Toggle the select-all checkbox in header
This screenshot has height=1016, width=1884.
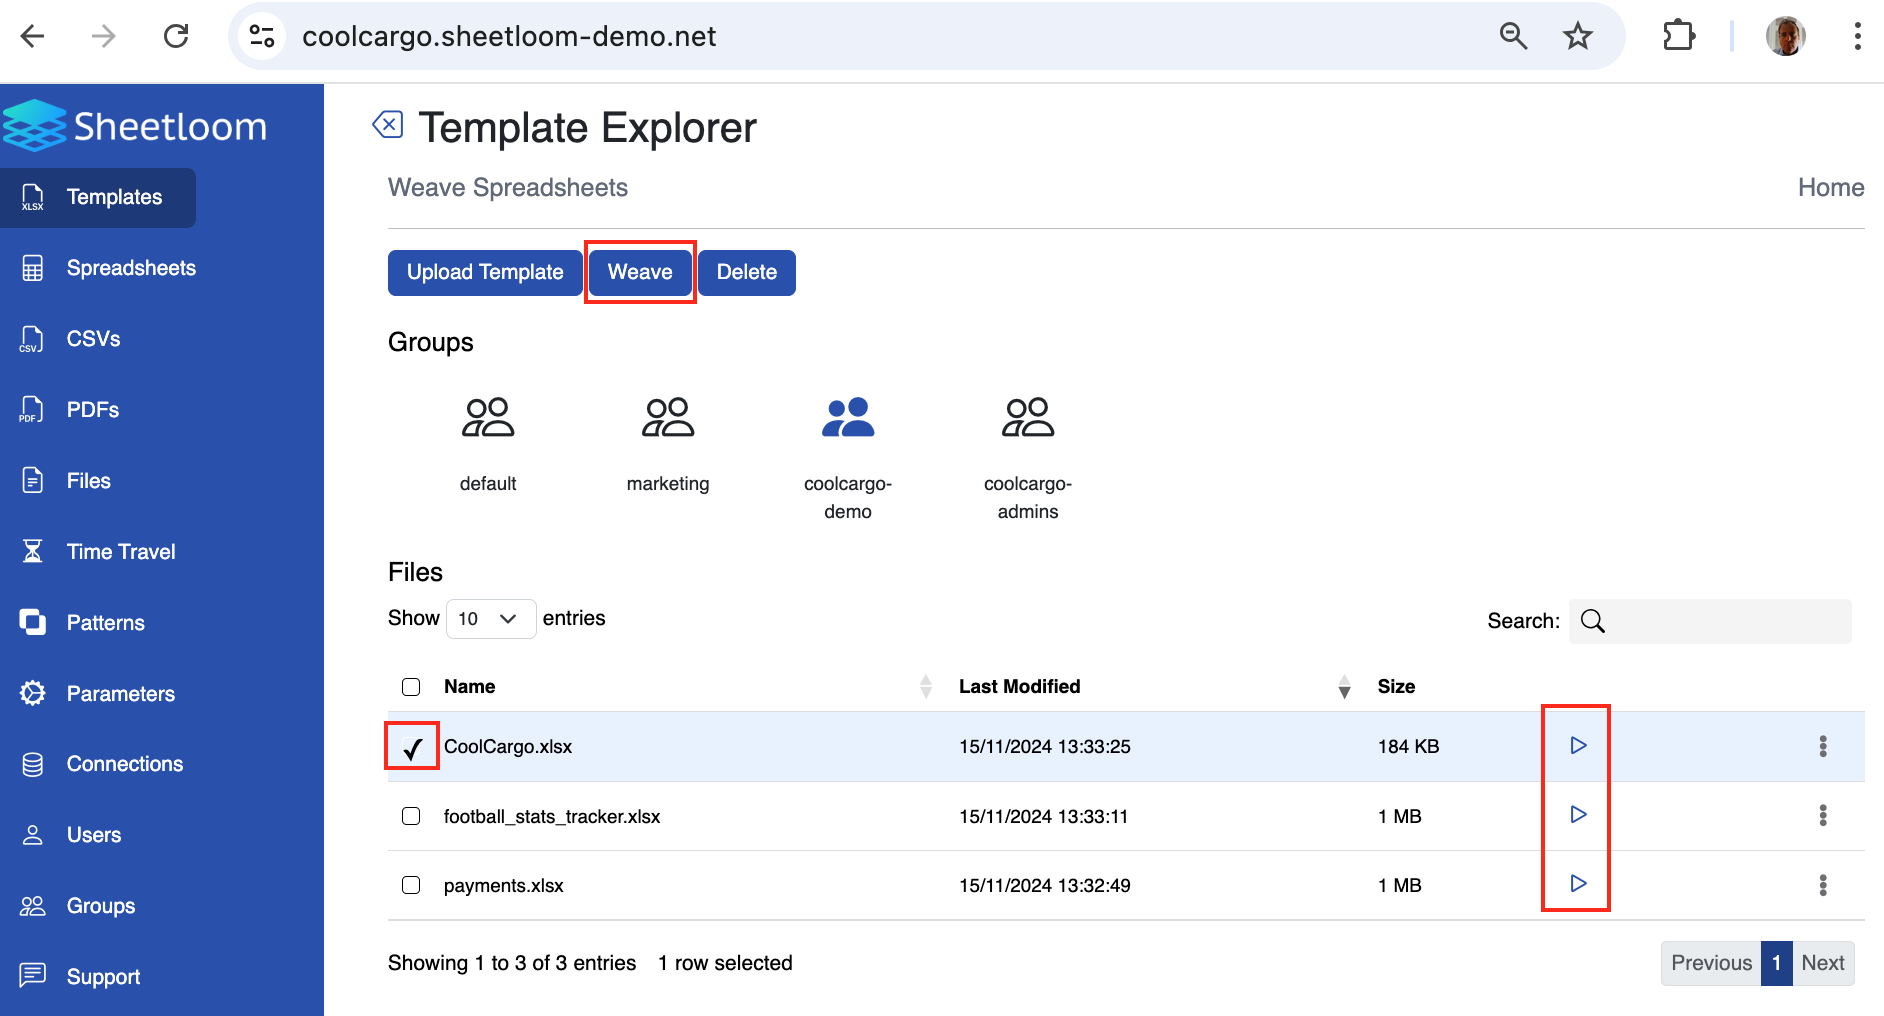point(411,687)
